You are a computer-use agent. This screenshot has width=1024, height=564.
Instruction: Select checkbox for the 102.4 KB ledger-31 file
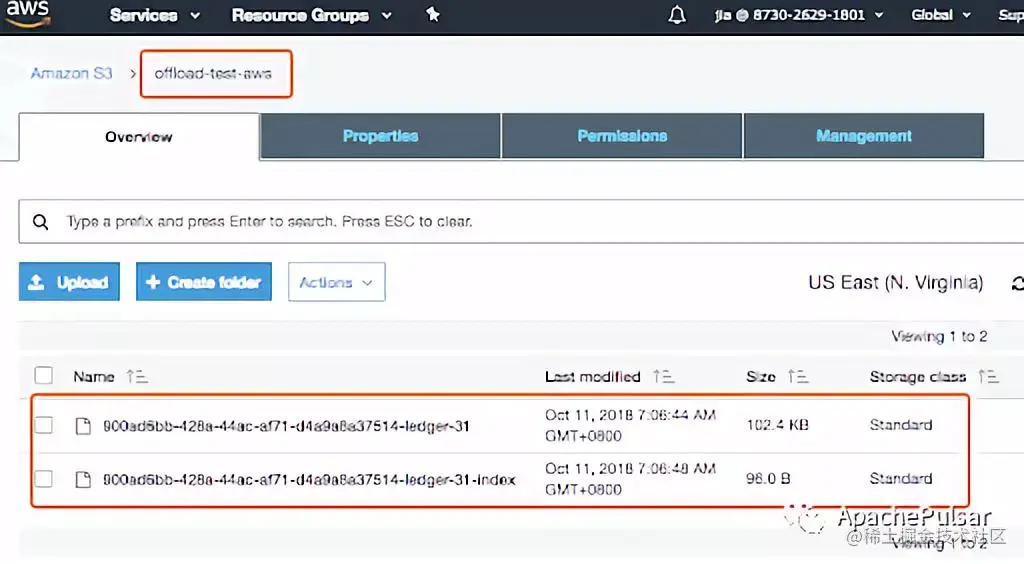(x=44, y=425)
